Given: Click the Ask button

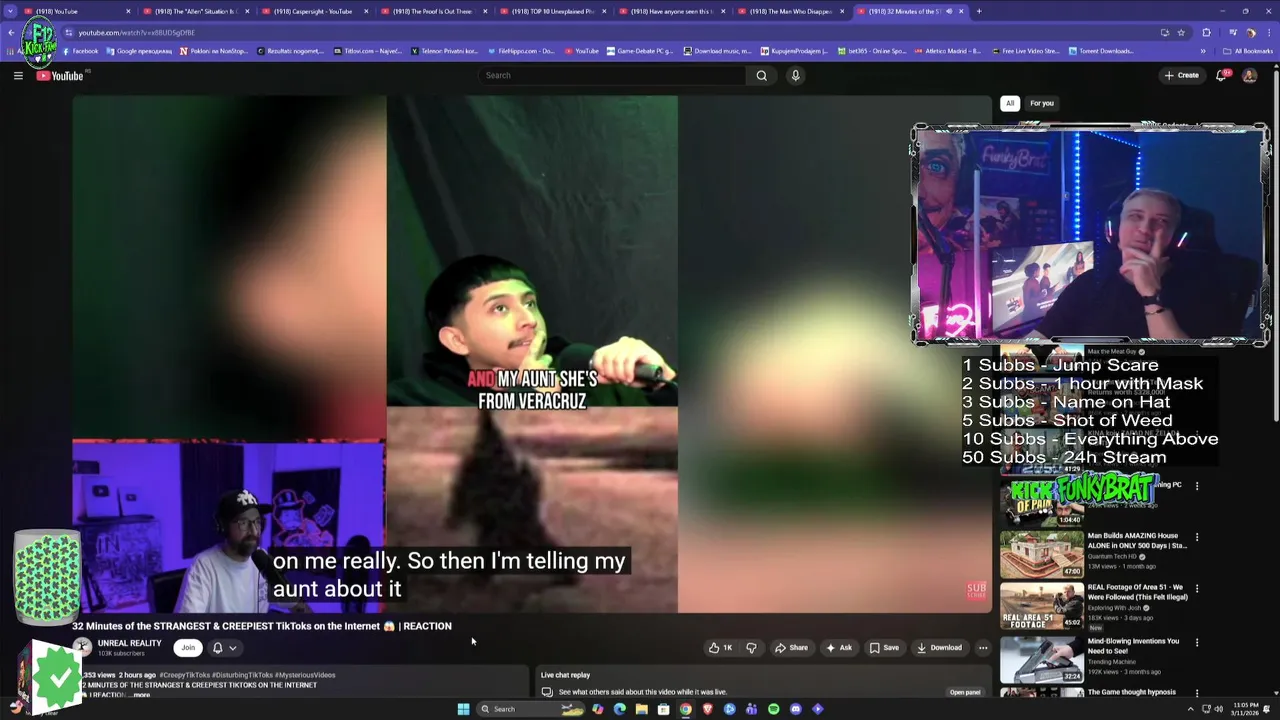Looking at the screenshot, I should click(x=838, y=647).
